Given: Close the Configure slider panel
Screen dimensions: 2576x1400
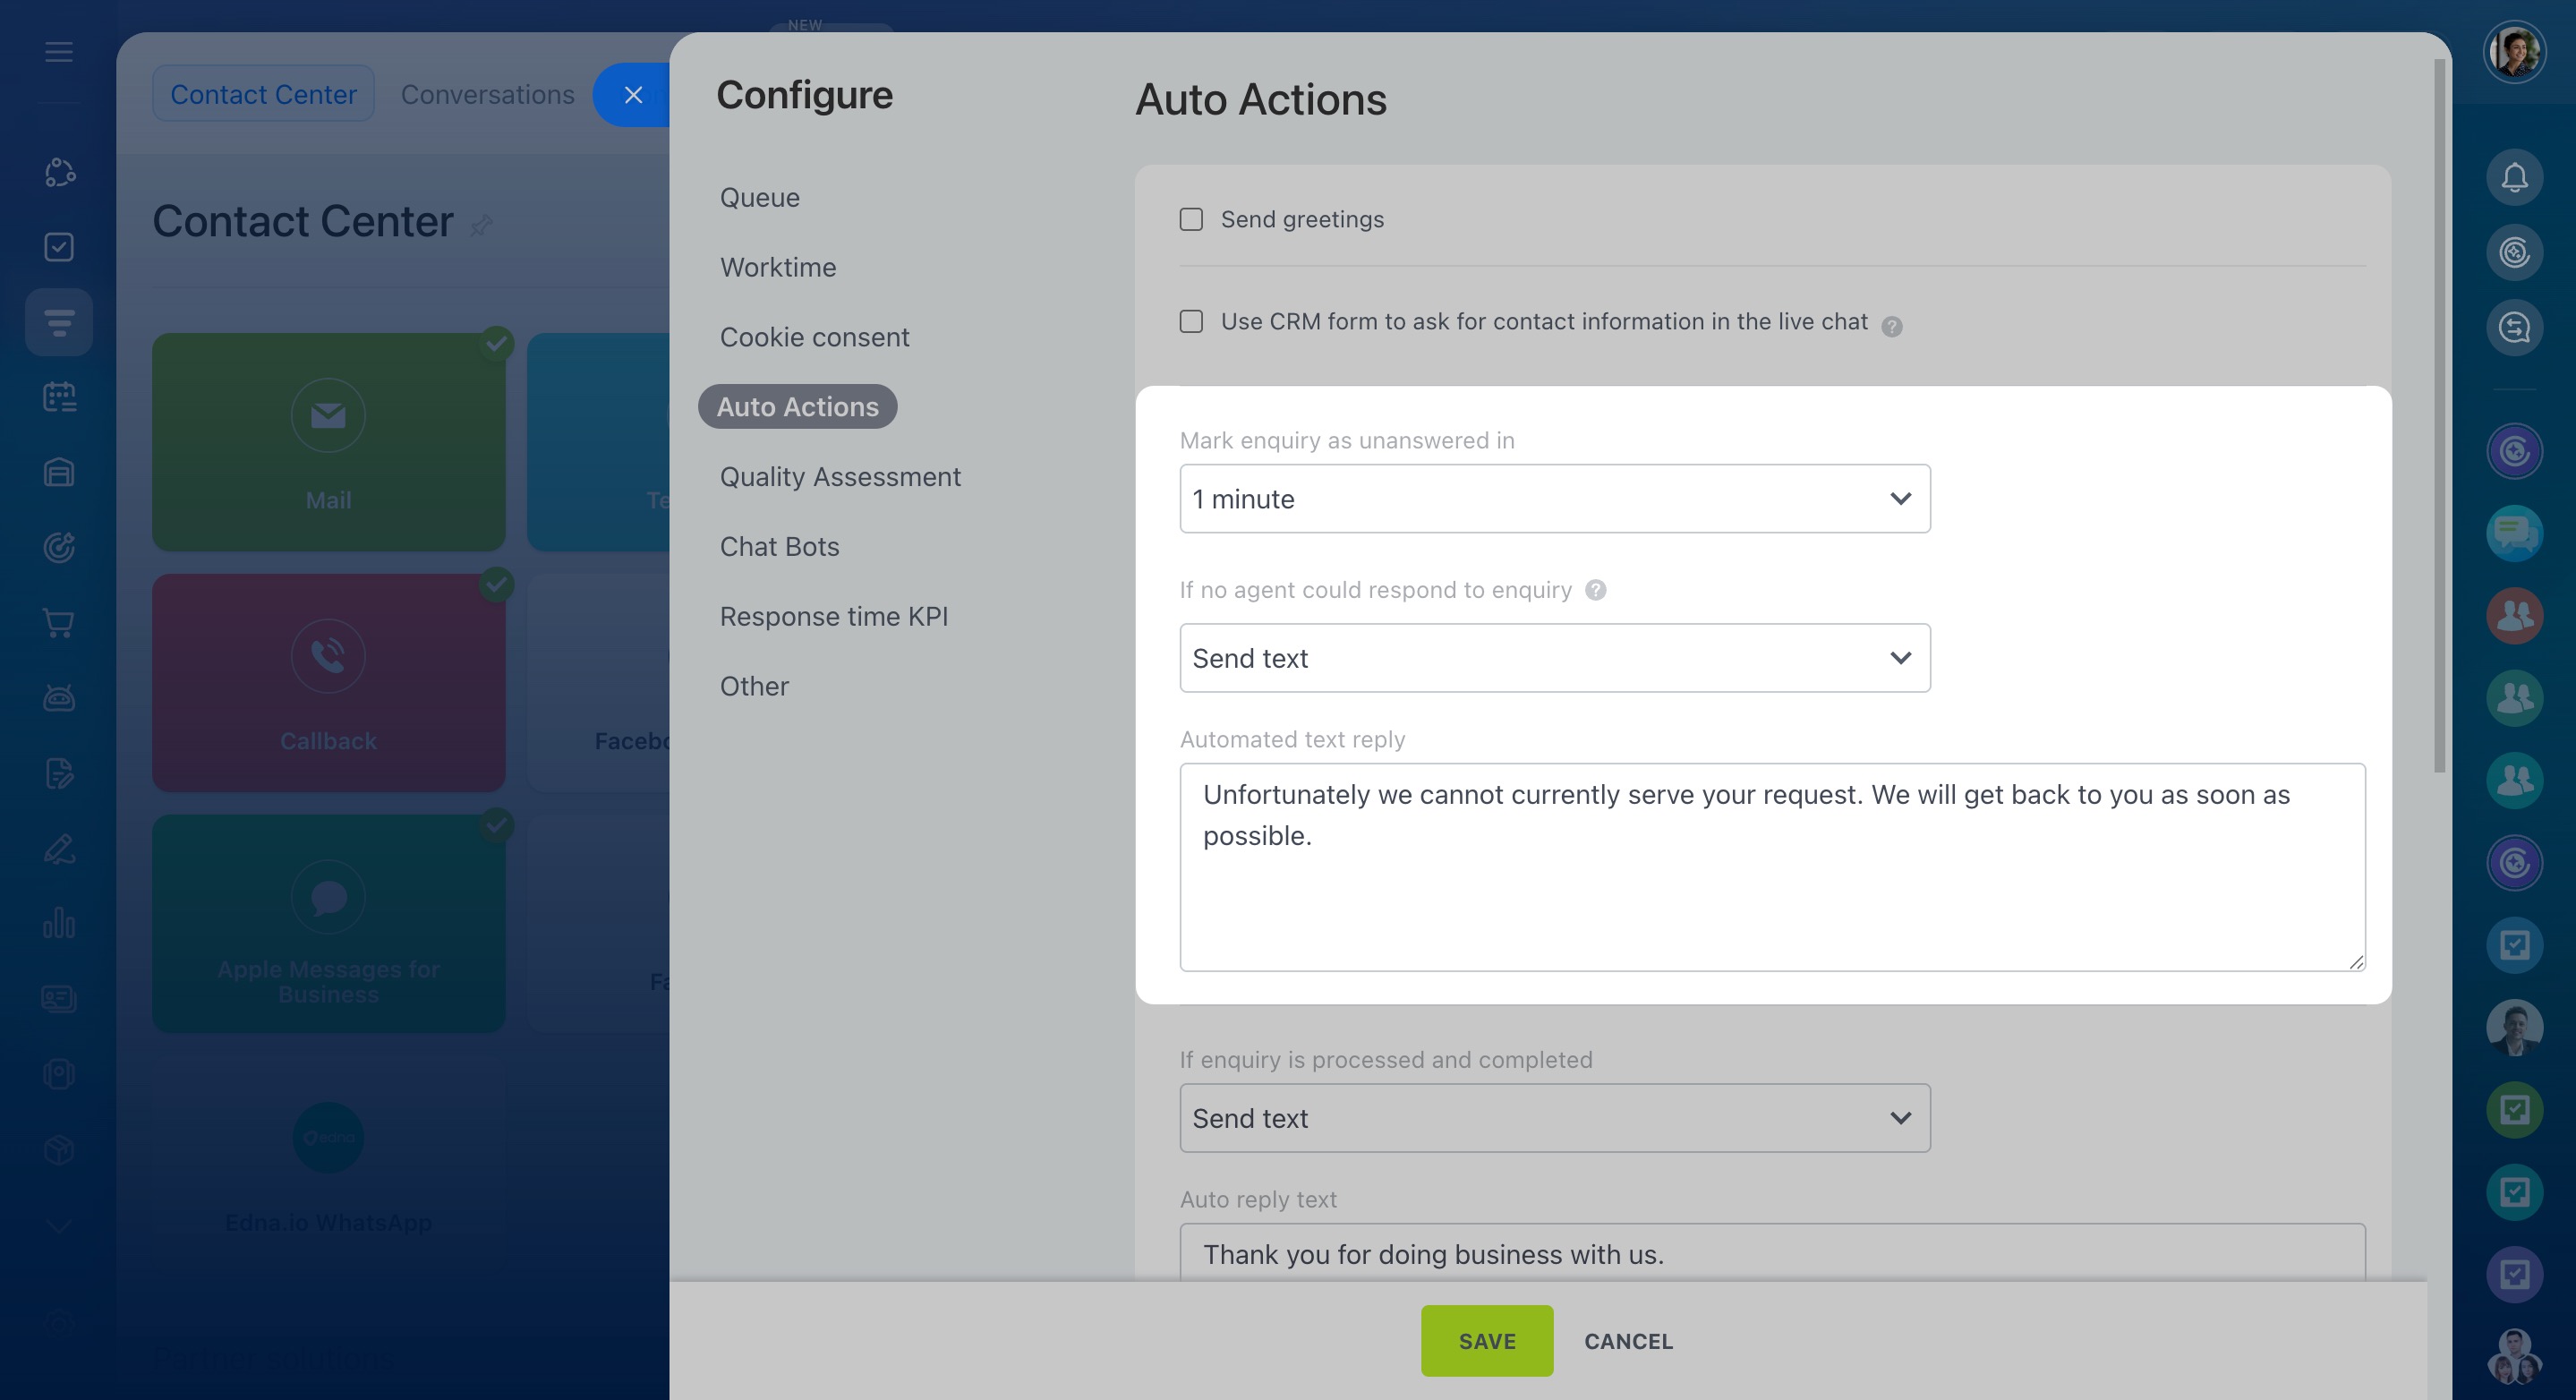Looking at the screenshot, I should point(633,95).
